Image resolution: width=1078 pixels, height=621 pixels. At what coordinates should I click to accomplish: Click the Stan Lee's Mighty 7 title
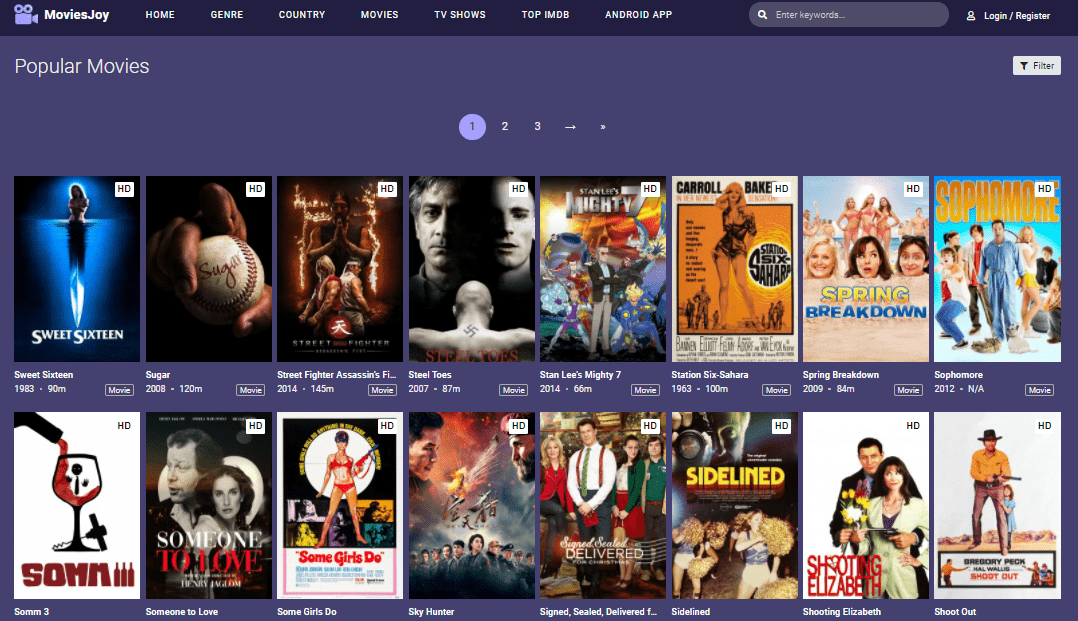580,375
